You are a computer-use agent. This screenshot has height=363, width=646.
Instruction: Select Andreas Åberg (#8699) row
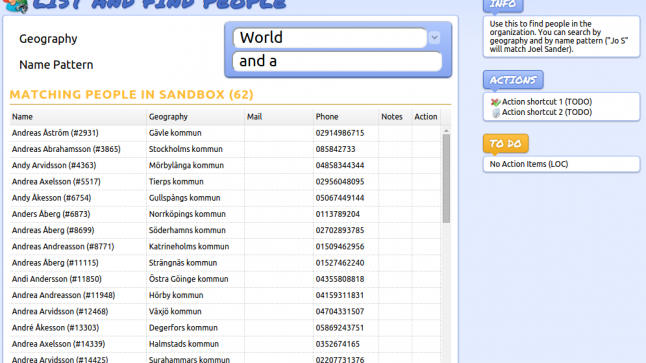pyautogui.click(x=225, y=230)
